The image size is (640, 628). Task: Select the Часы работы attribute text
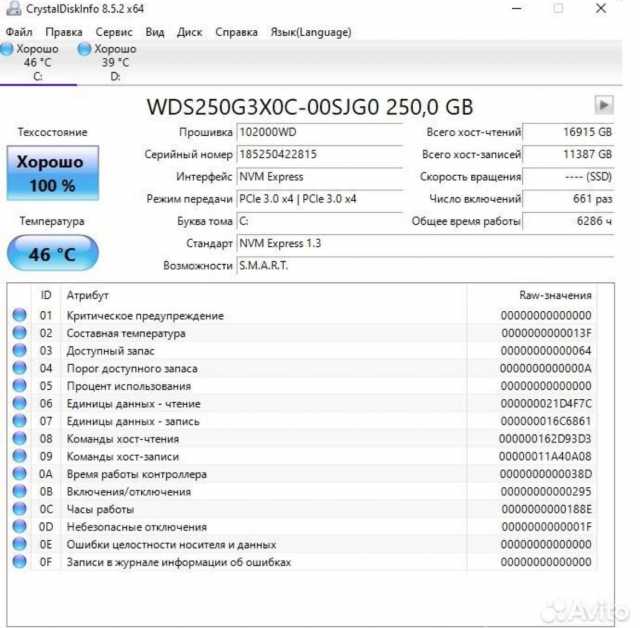100,510
